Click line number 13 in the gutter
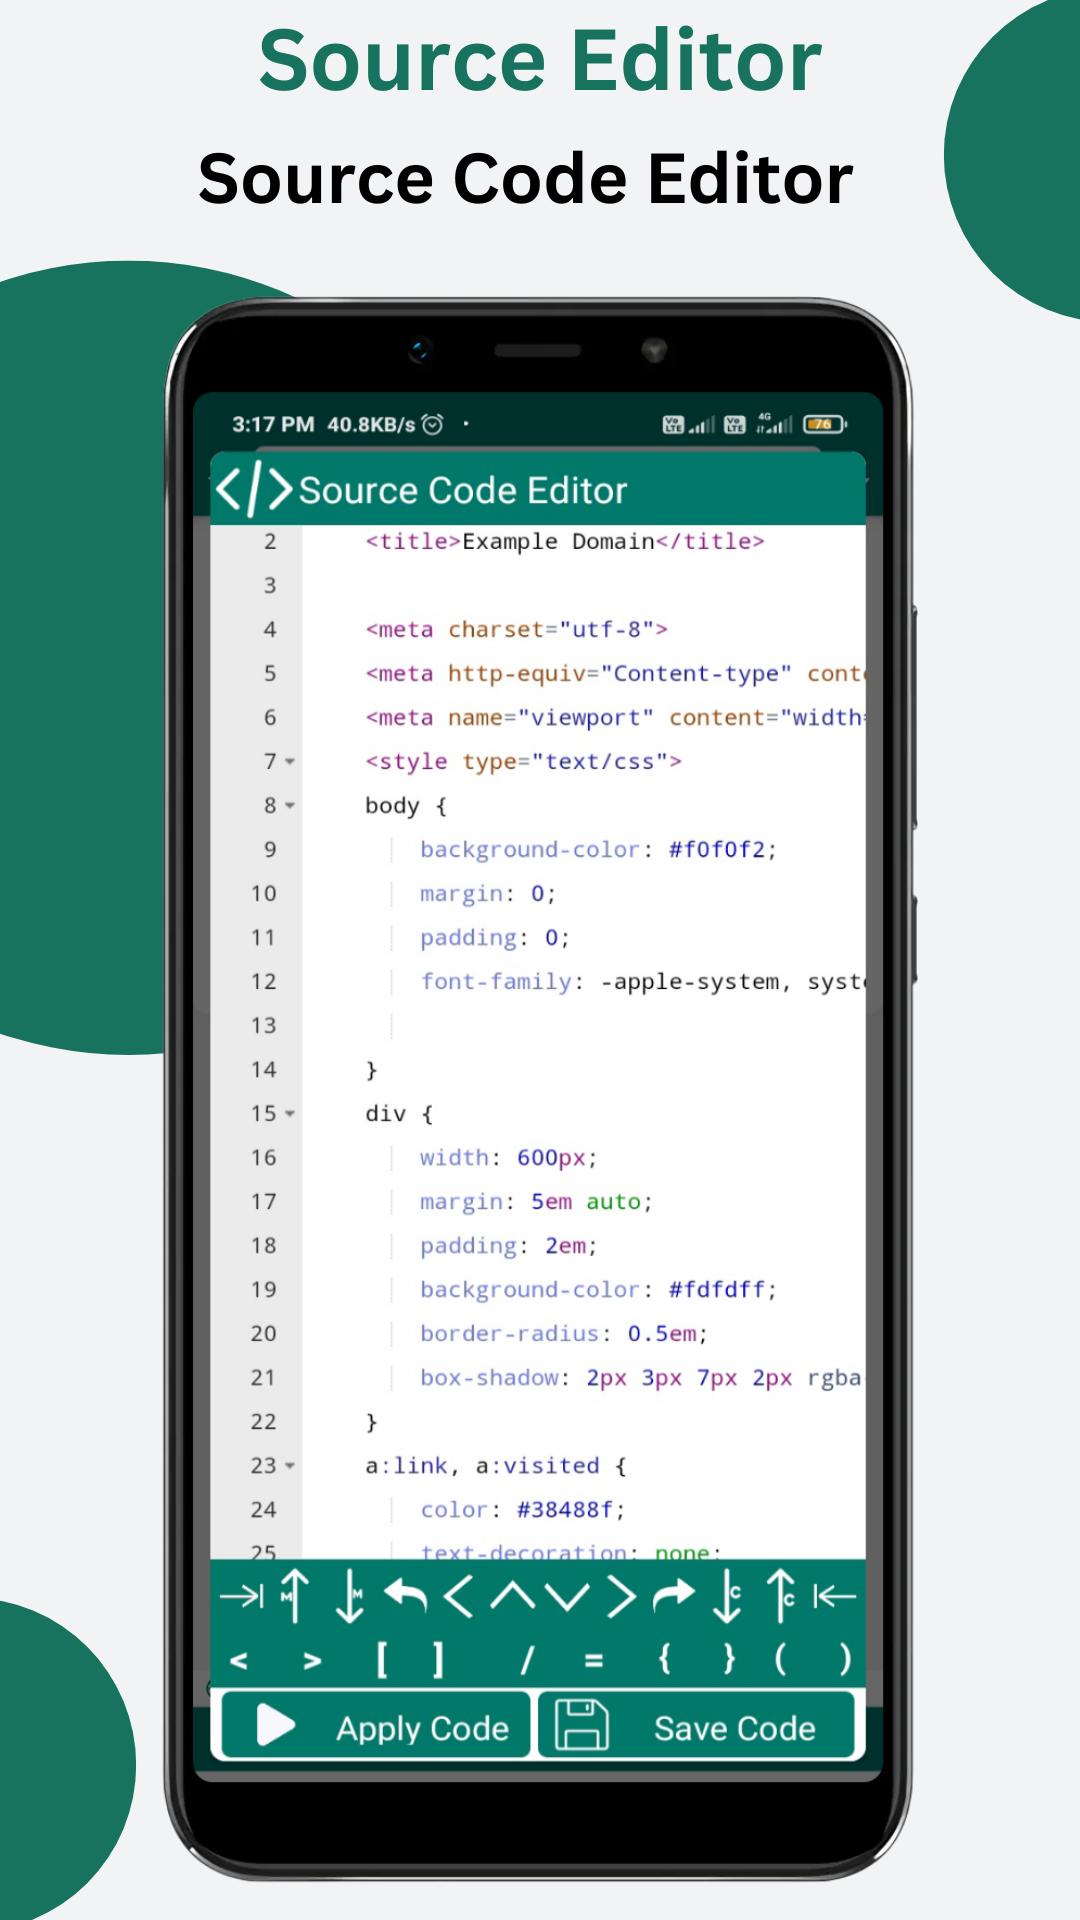This screenshot has width=1080, height=1920. pyautogui.click(x=263, y=1026)
